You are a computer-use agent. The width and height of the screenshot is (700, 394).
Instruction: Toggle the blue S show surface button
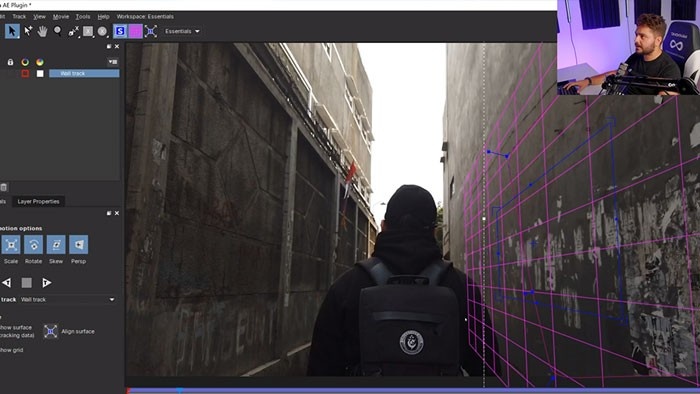tap(120, 31)
